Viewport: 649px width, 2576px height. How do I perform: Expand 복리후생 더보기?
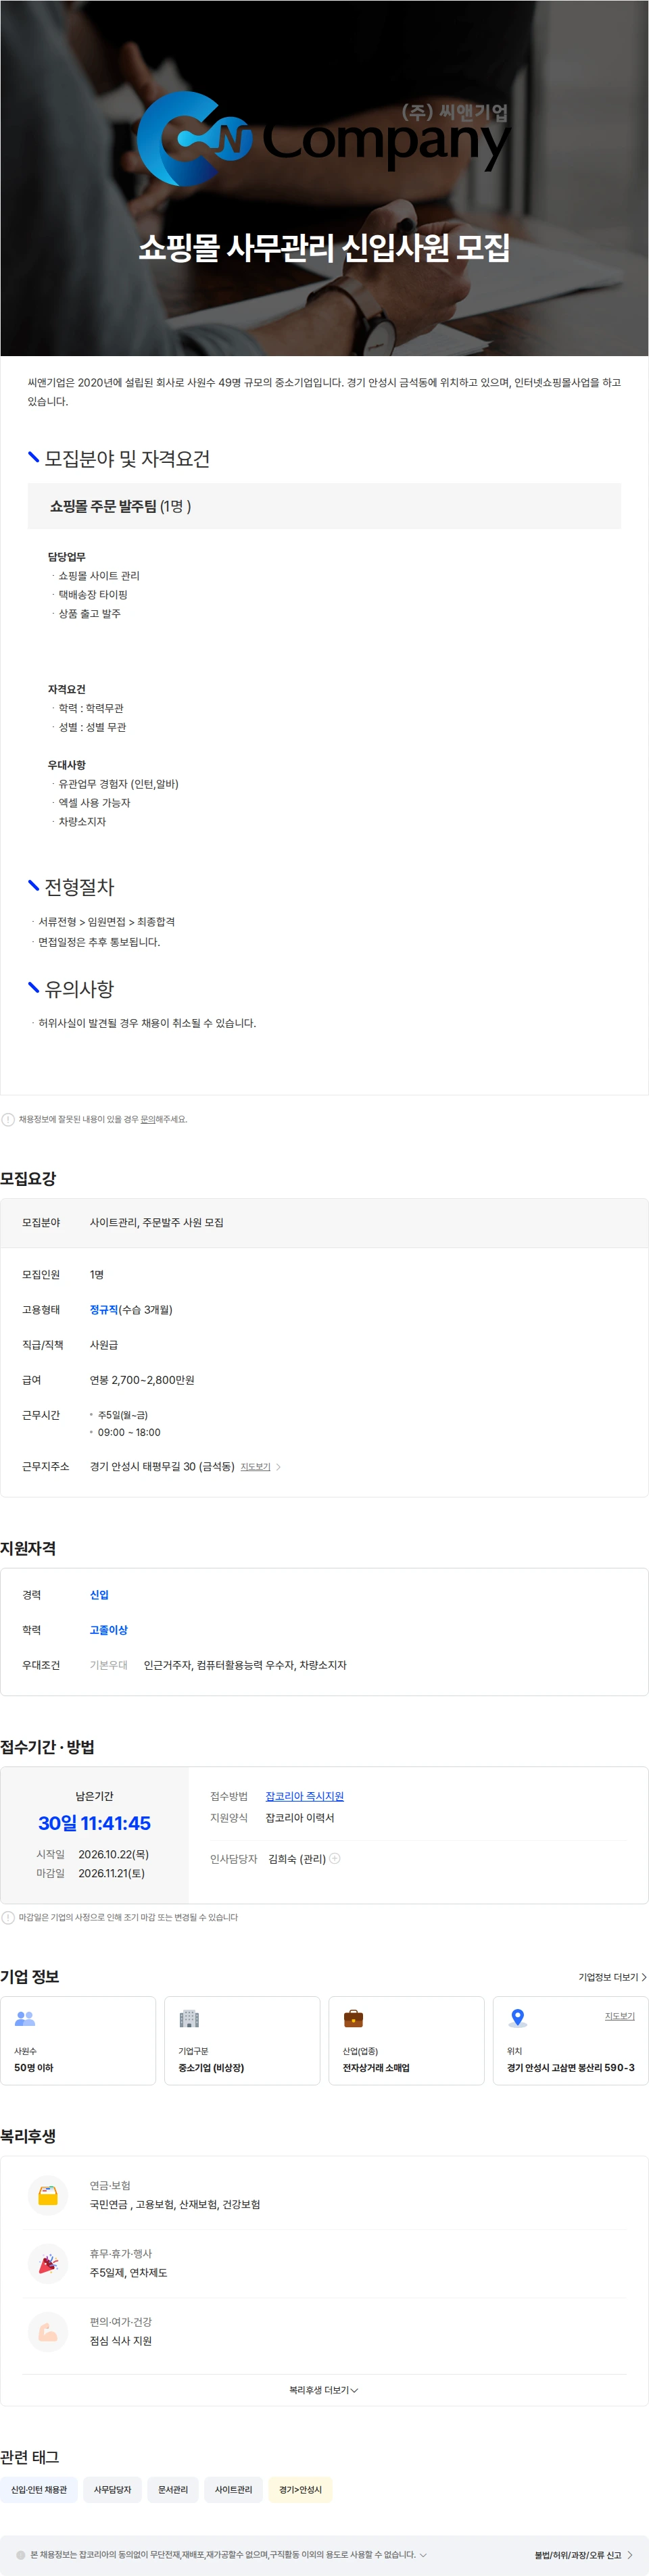click(324, 2390)
